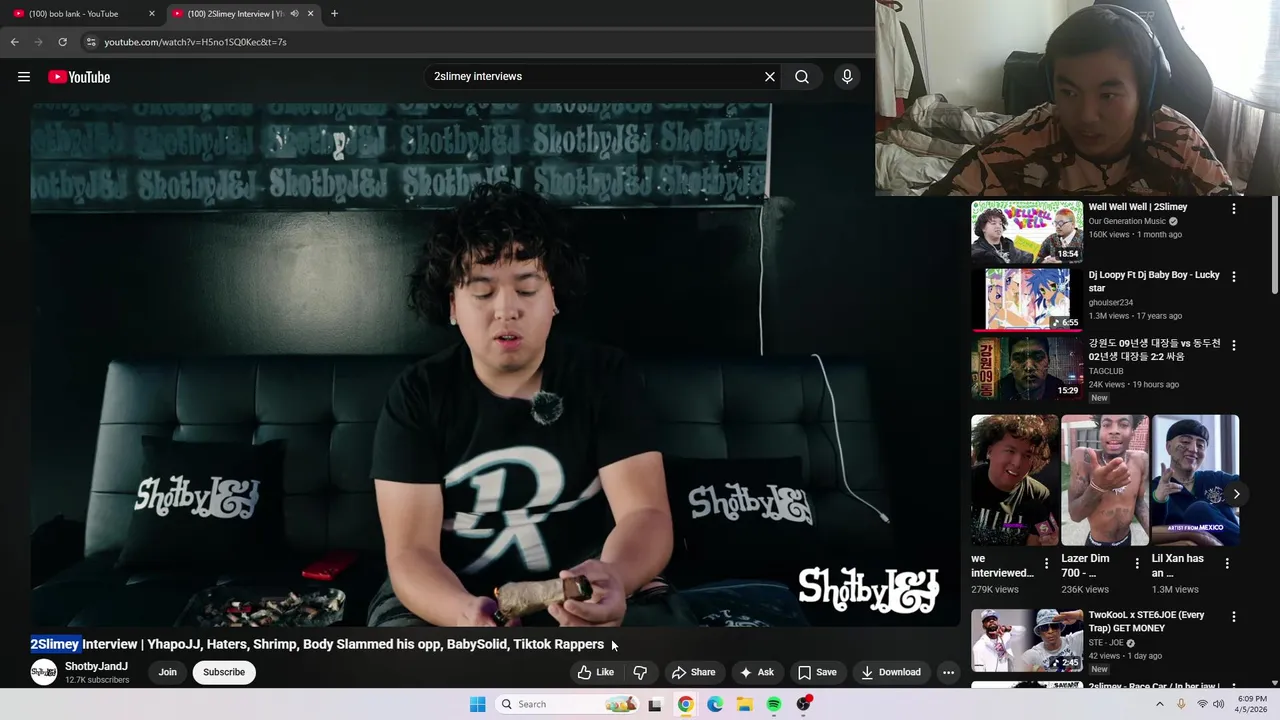Switch to the 'bob lank - YouTube' tab

coord(83,14)
